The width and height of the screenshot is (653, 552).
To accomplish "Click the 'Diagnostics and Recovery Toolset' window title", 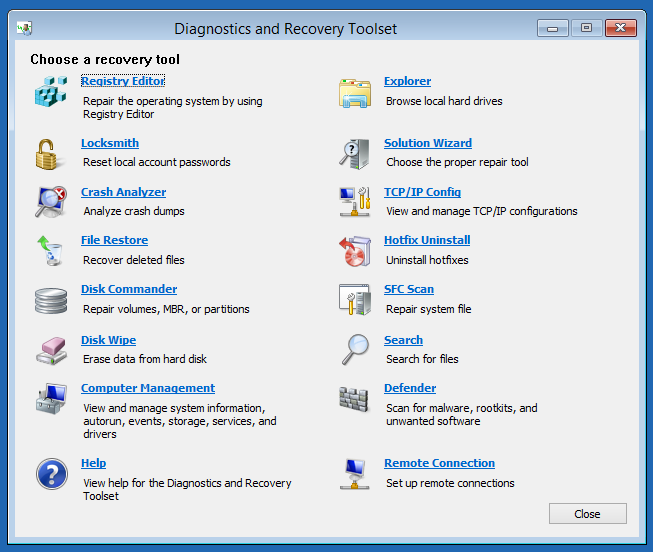I will (286, 29).
